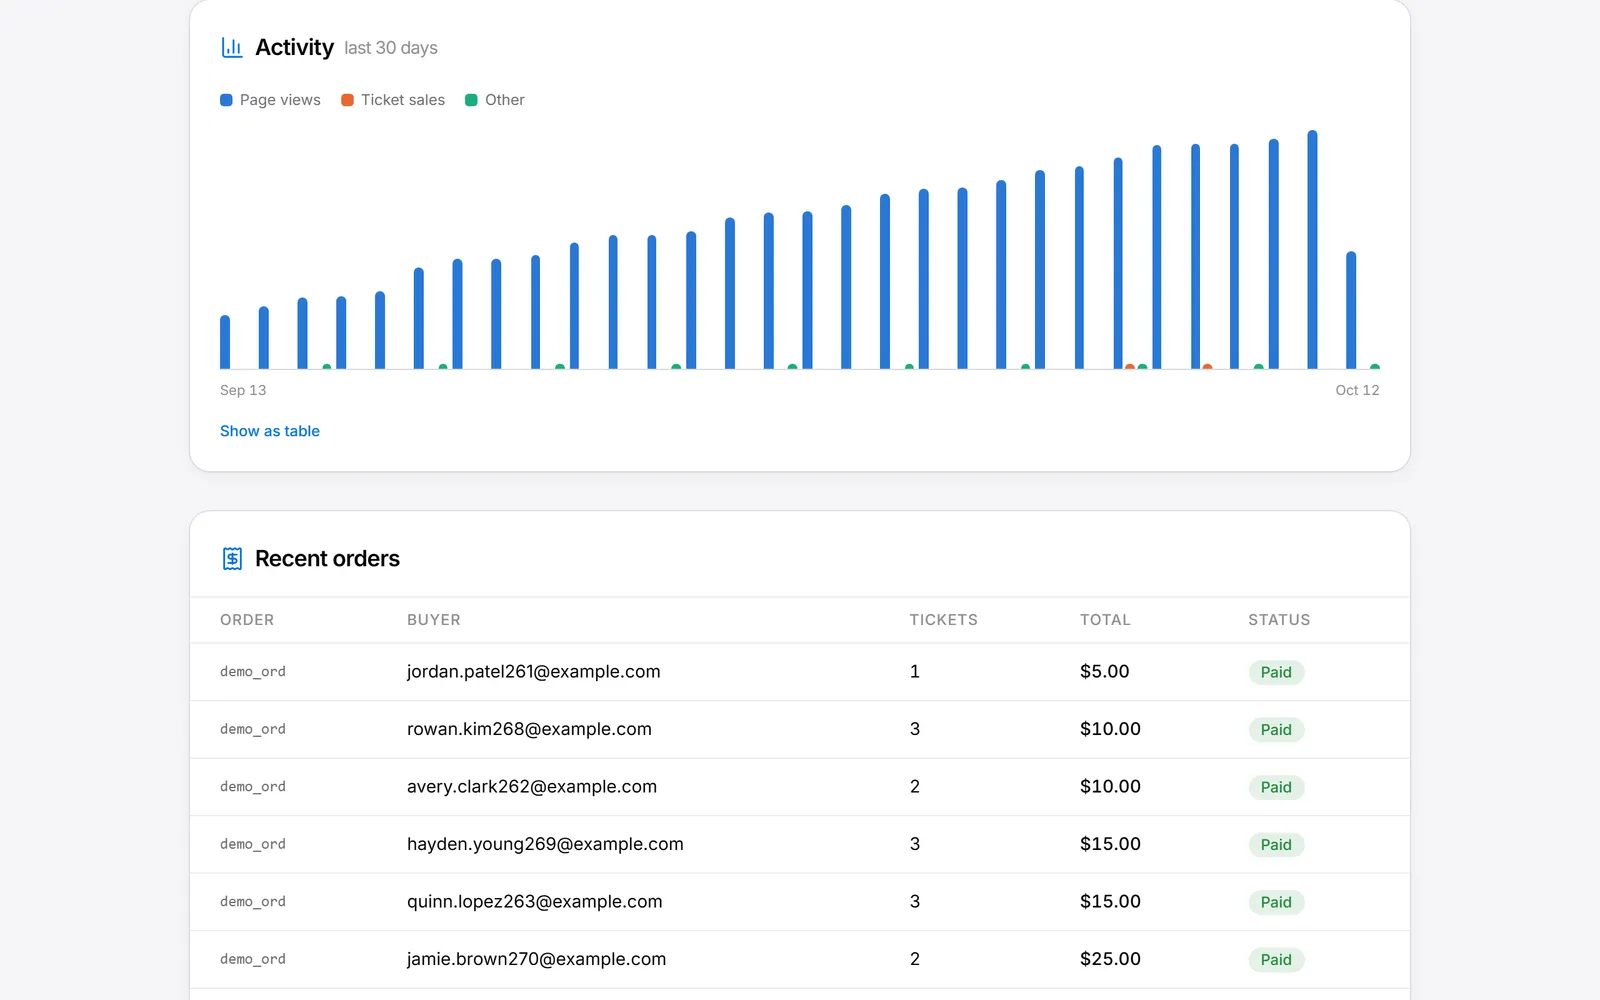1600x1000 pixels.
Task: Click the $5.00 total for jordan.patel261
Action: click(1105, 672)
